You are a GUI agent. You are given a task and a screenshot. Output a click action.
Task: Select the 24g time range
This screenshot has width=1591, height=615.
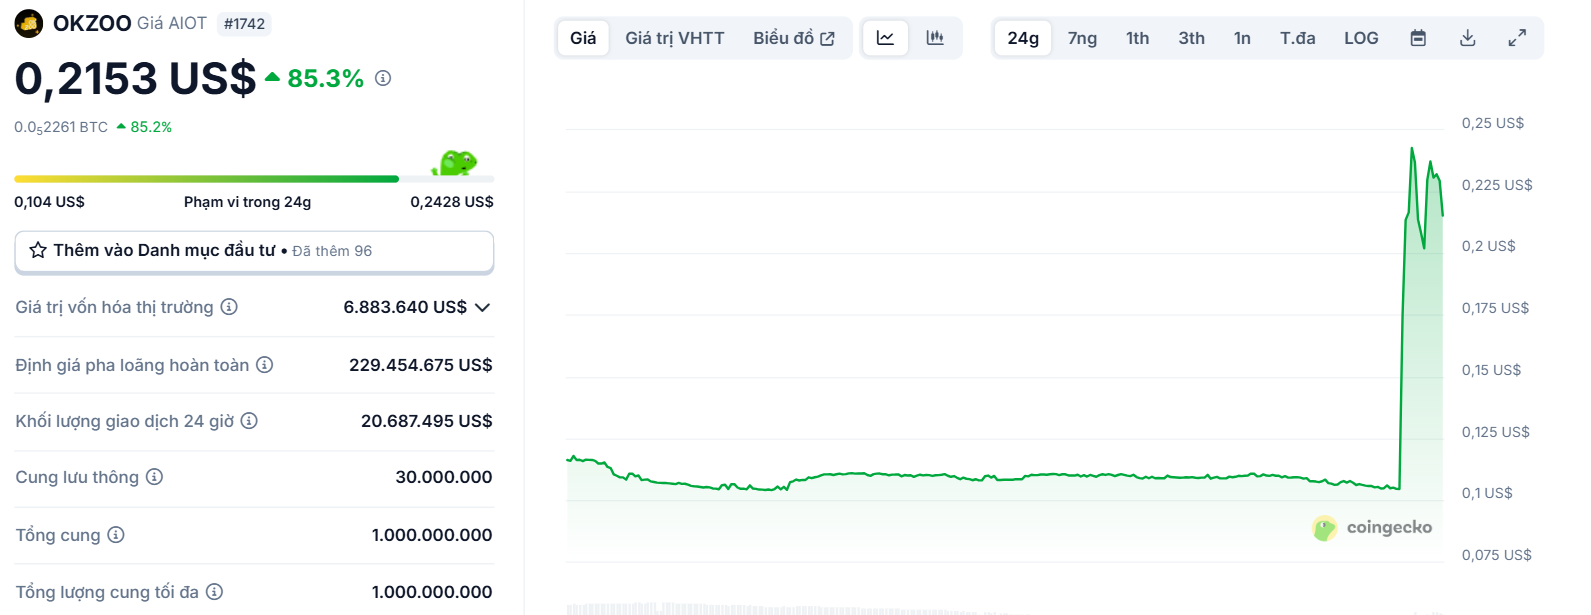[1023, 38]
